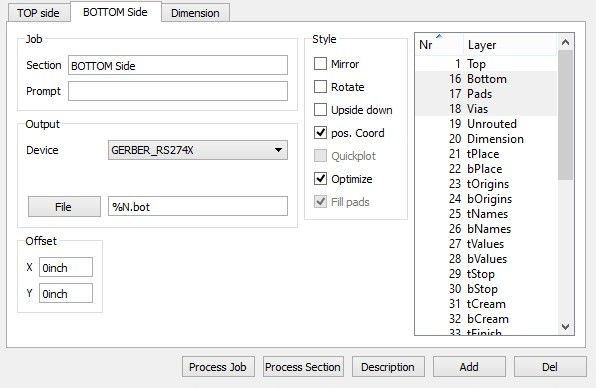Click the output file field %N.bot
This screenshot has width=596, height=388.
198,206
